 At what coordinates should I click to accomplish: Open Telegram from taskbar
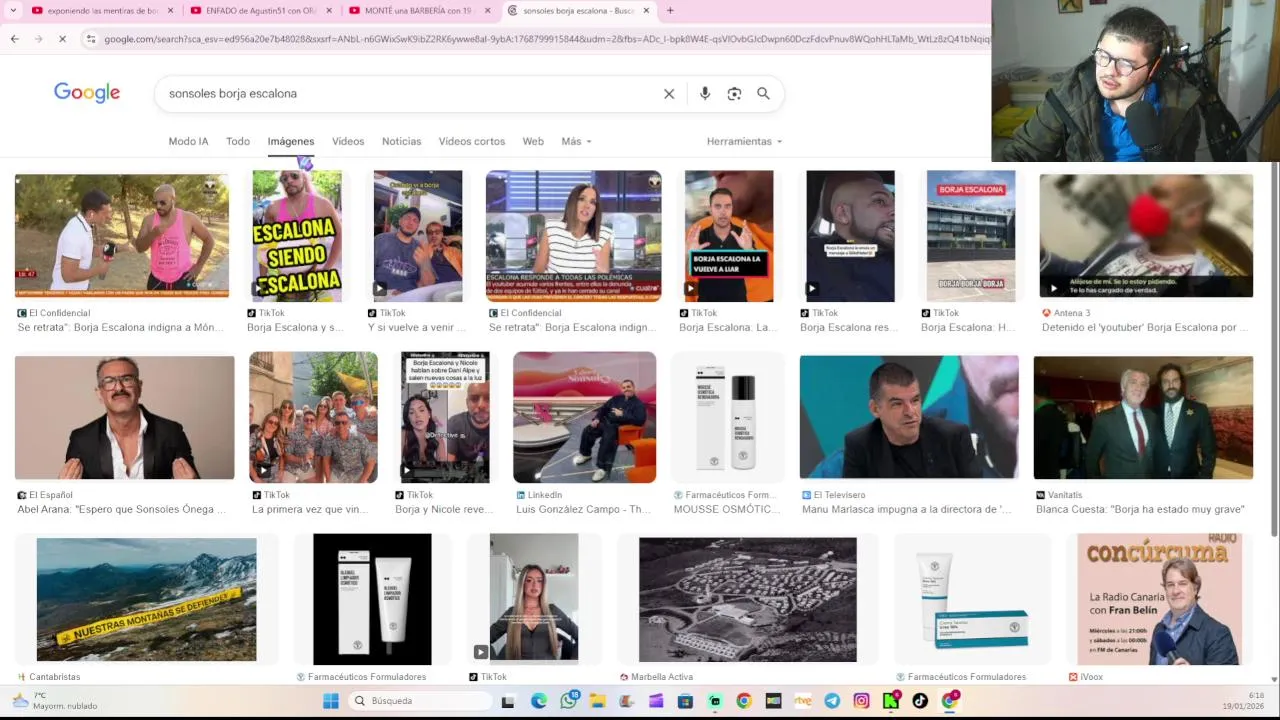coord(832,701)
